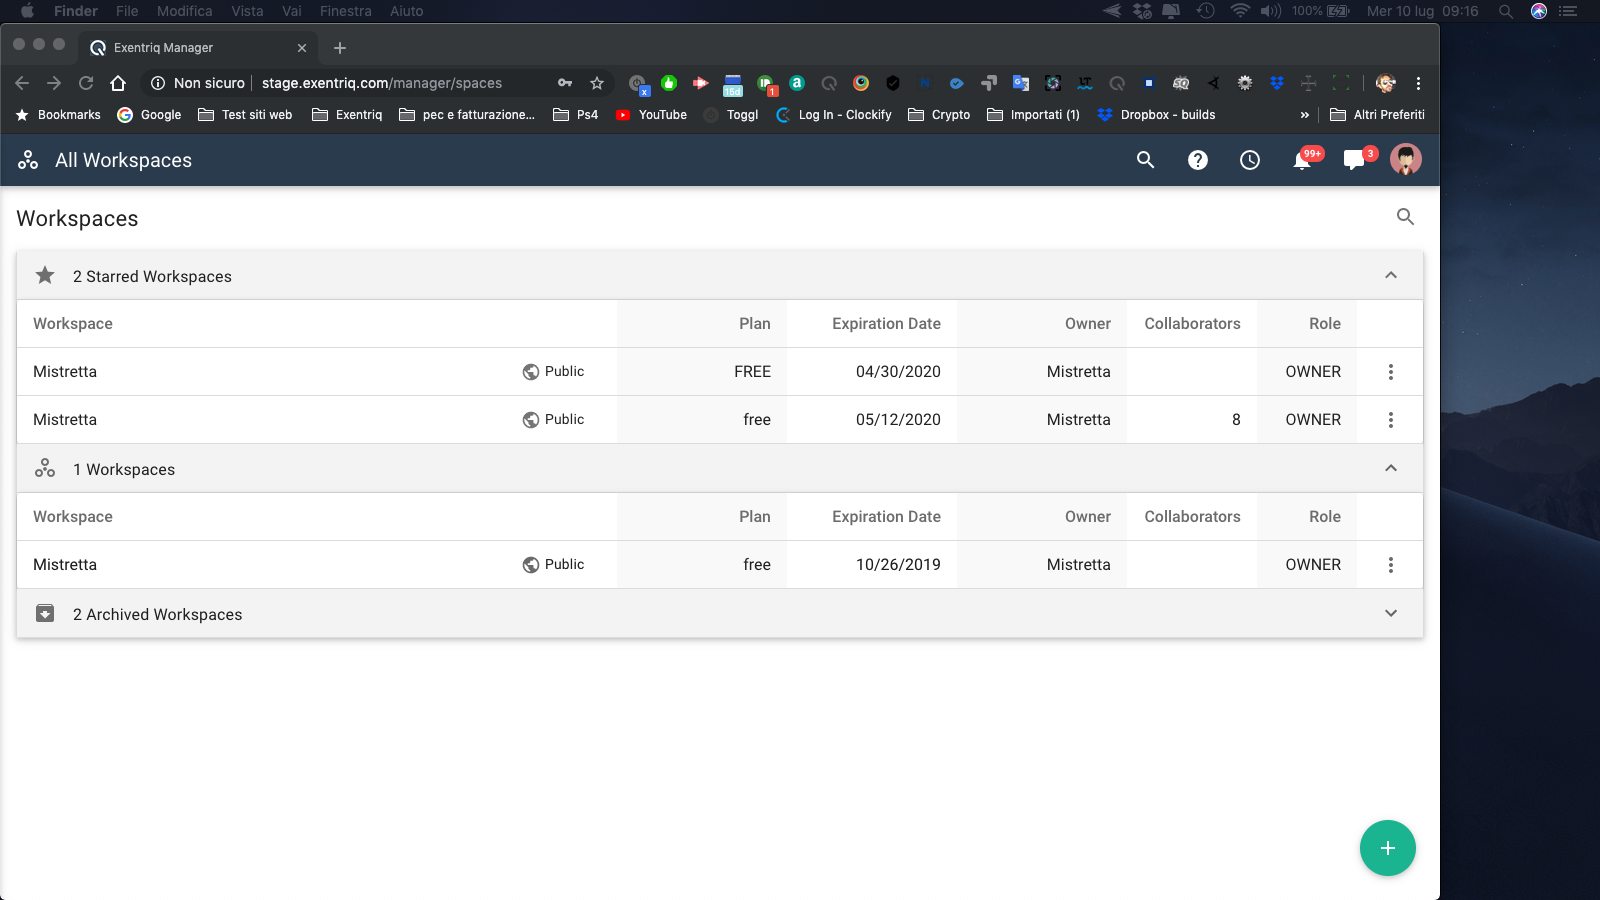This screenshot has height=900, width=1600.
Task: Collapse the 1 Workspaces section
Action: point(1390,469)
